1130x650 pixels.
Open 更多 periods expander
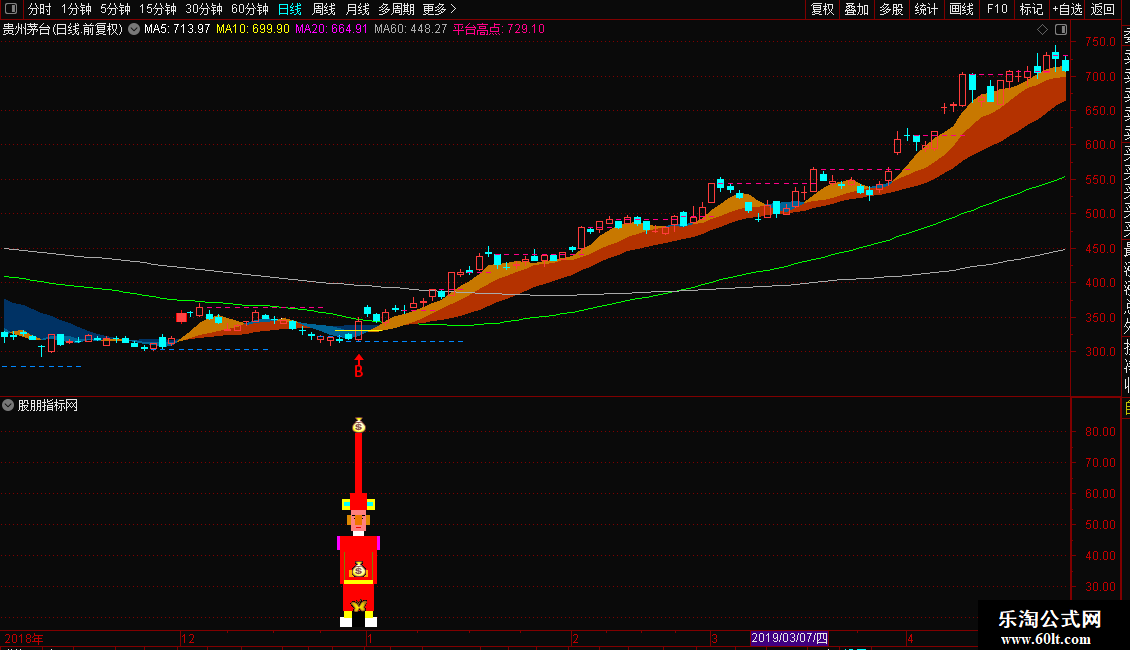tap(439, 9)
